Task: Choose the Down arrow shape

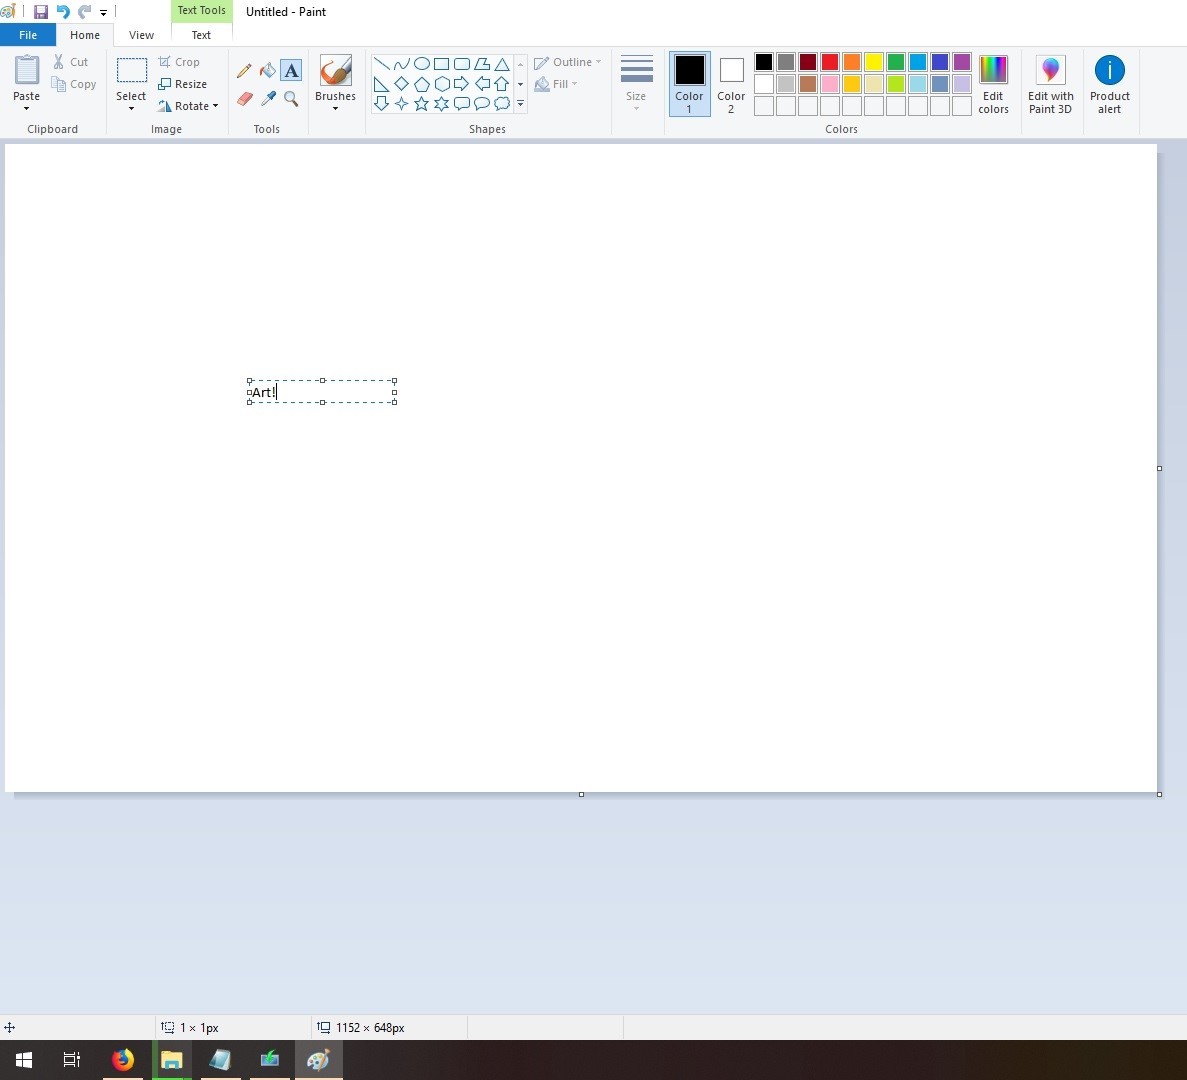Action: [x=382, y=104]
